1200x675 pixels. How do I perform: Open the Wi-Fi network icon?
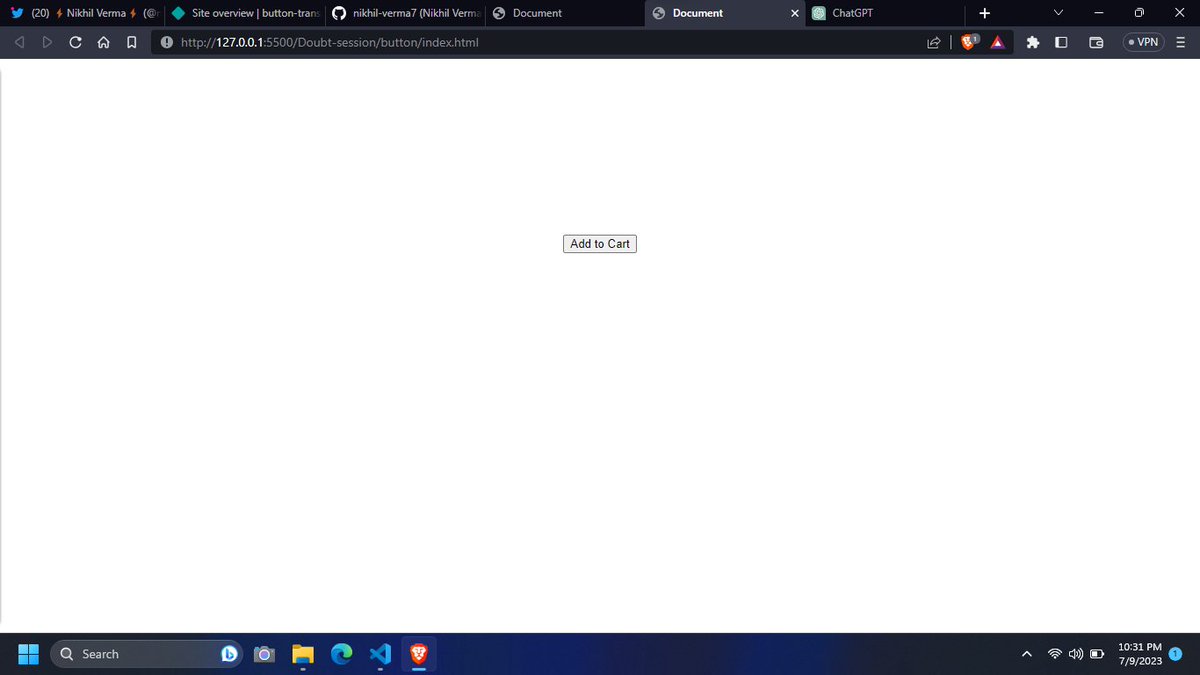click(1055, 654)
